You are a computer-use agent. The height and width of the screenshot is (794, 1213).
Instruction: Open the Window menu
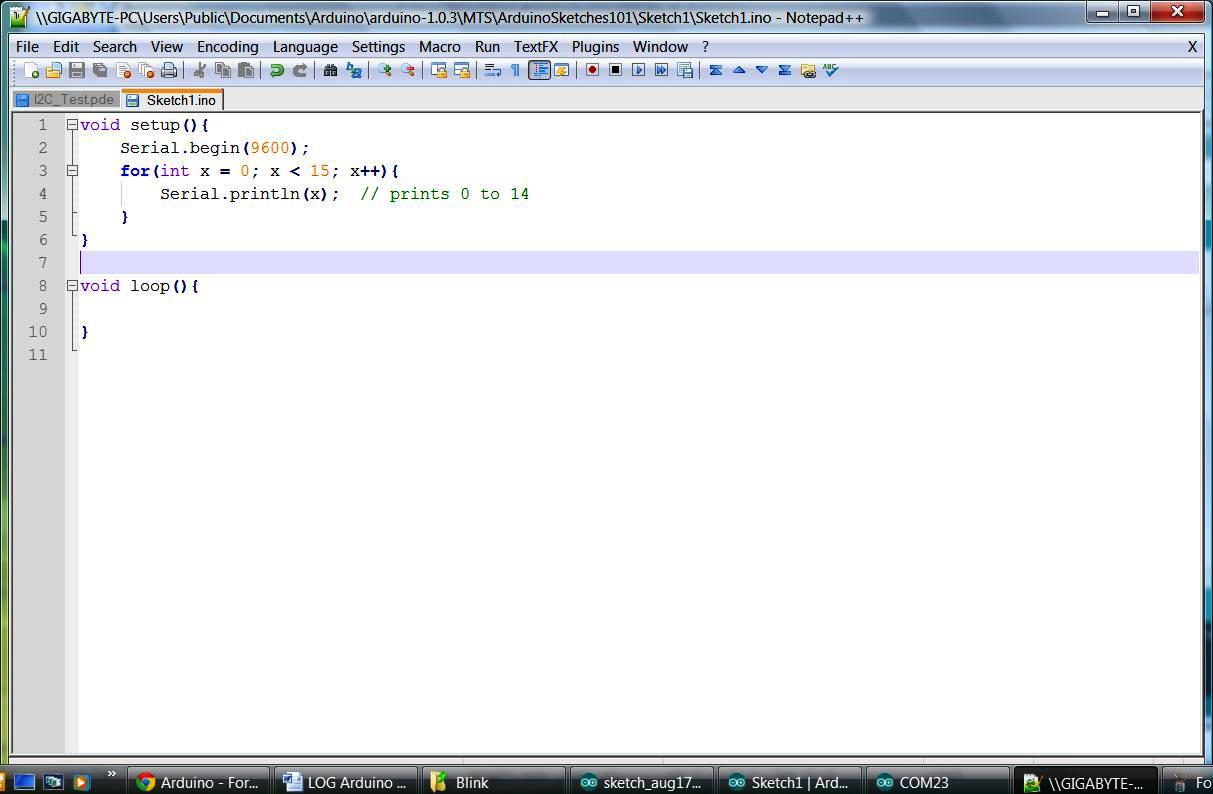660,47
